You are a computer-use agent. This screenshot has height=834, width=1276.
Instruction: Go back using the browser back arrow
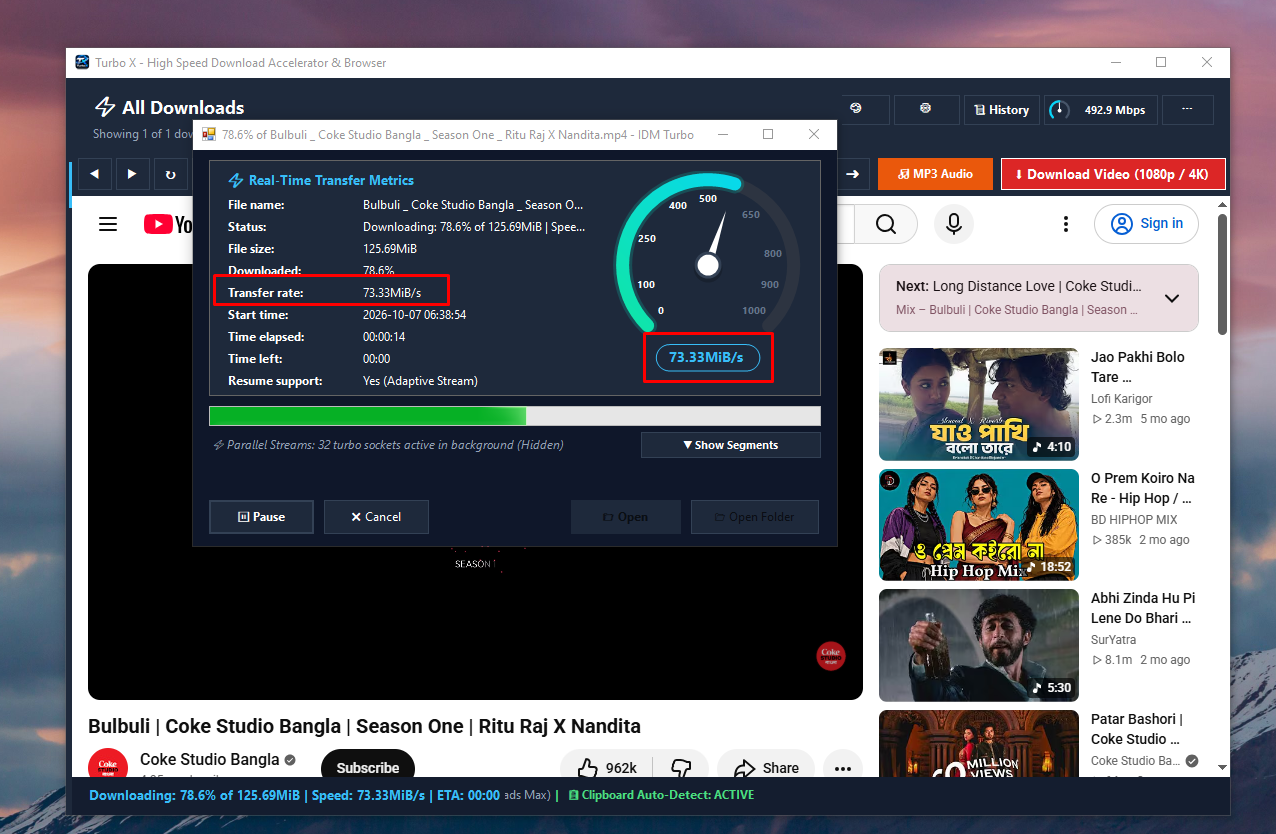[95, 174]
